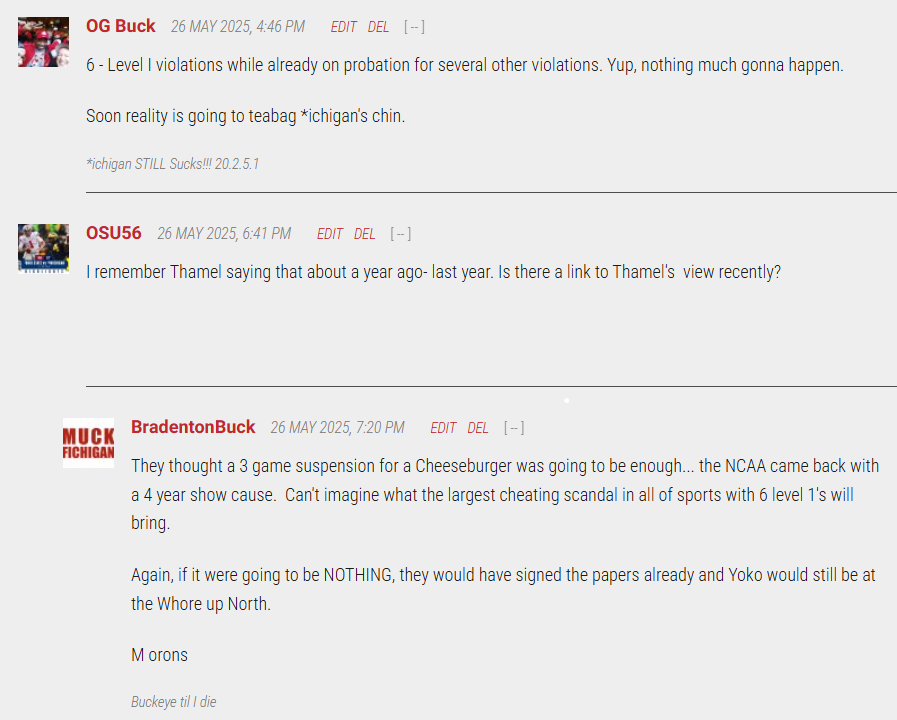Select OG Buck's signature text
897x720 pixels.
point(172,164)
